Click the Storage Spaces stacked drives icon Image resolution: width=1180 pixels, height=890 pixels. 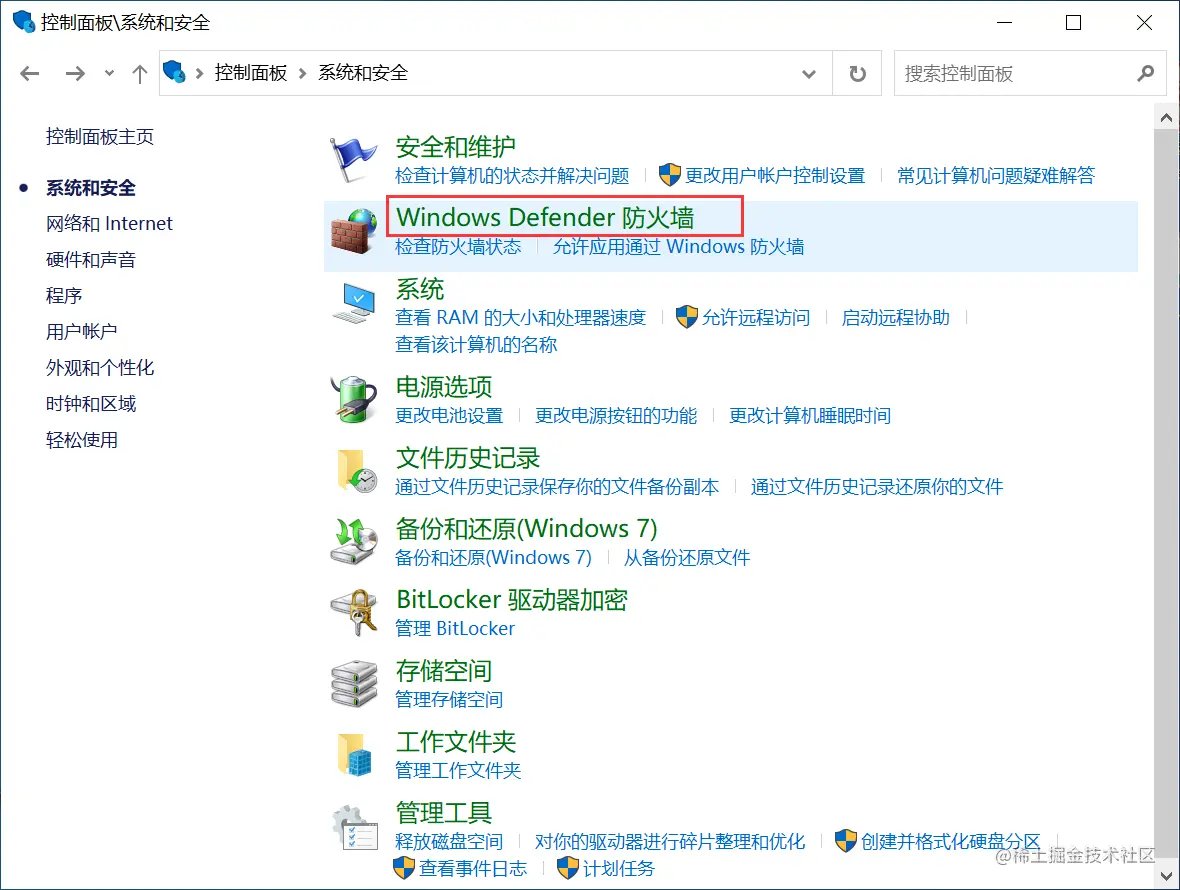(354, 683)
